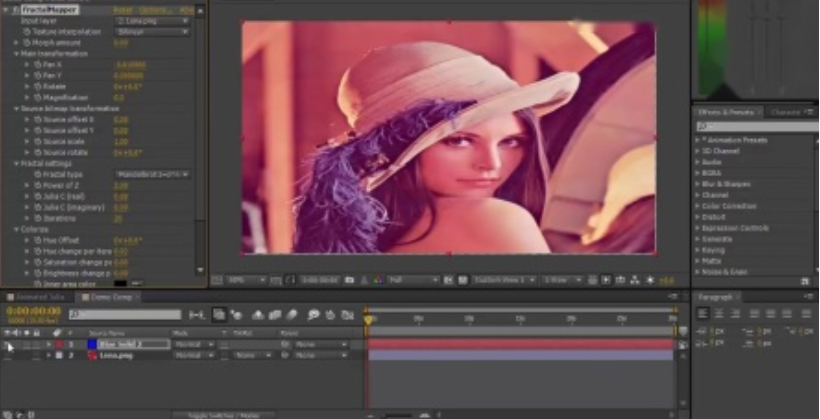
Task: Collapse the Colorize group
Action: (x=16, y=229)
